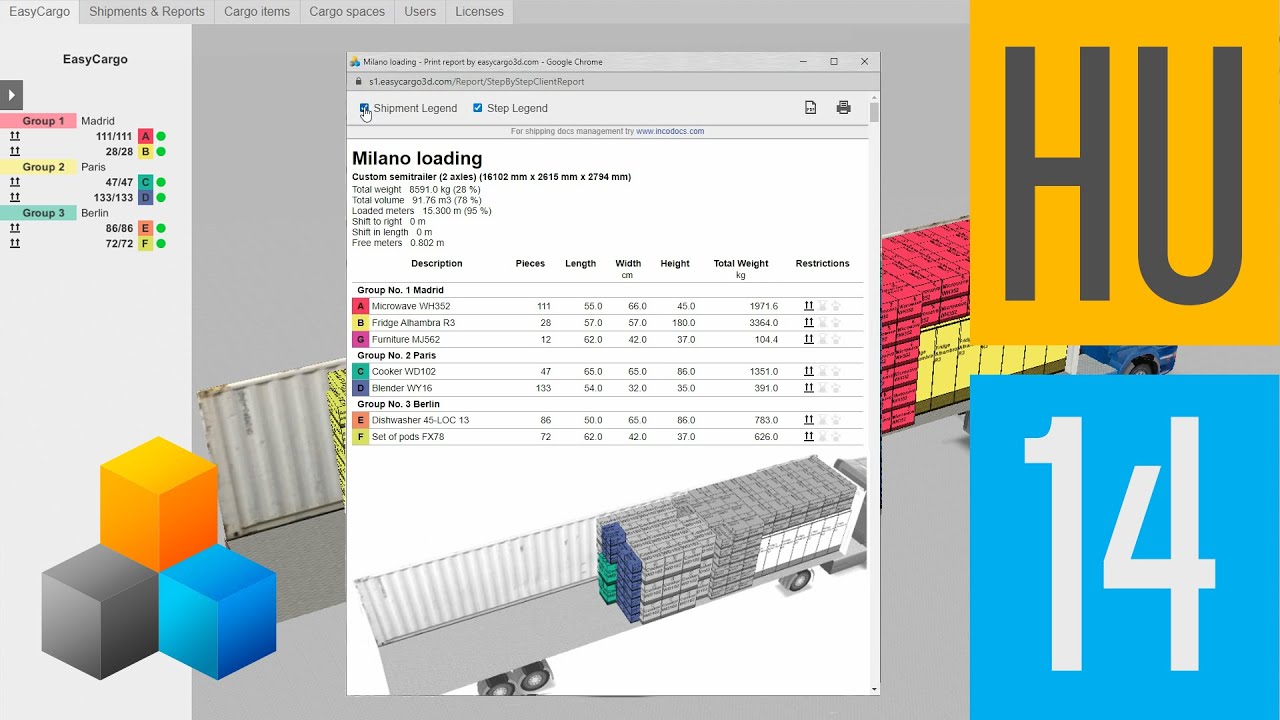Click upright arrows icon for Cooker WD102 row
The width and height of the screenshot is (1280, 720).
(809, 371)
